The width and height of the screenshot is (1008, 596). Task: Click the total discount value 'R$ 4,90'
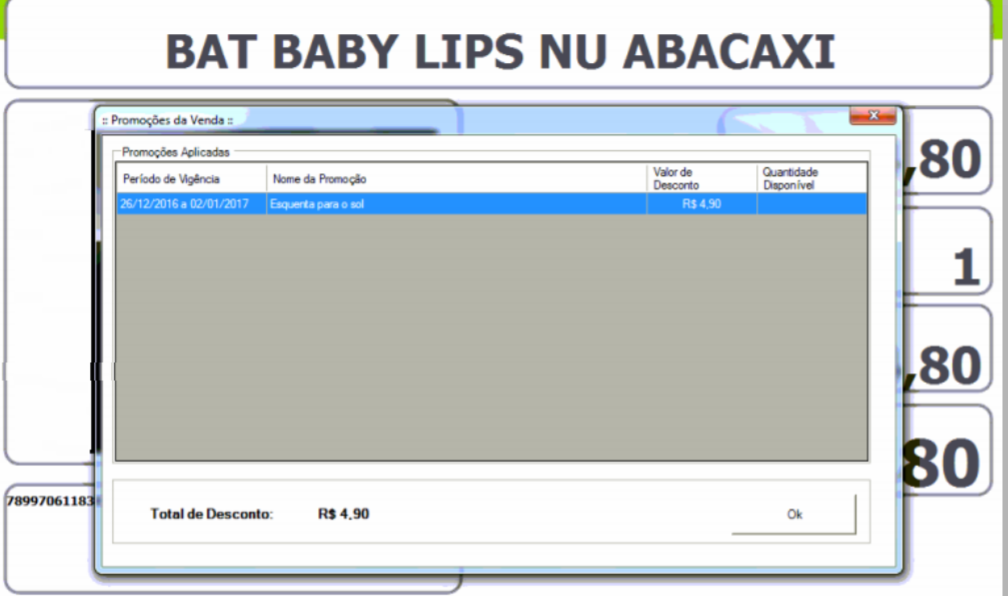[343, 514]
